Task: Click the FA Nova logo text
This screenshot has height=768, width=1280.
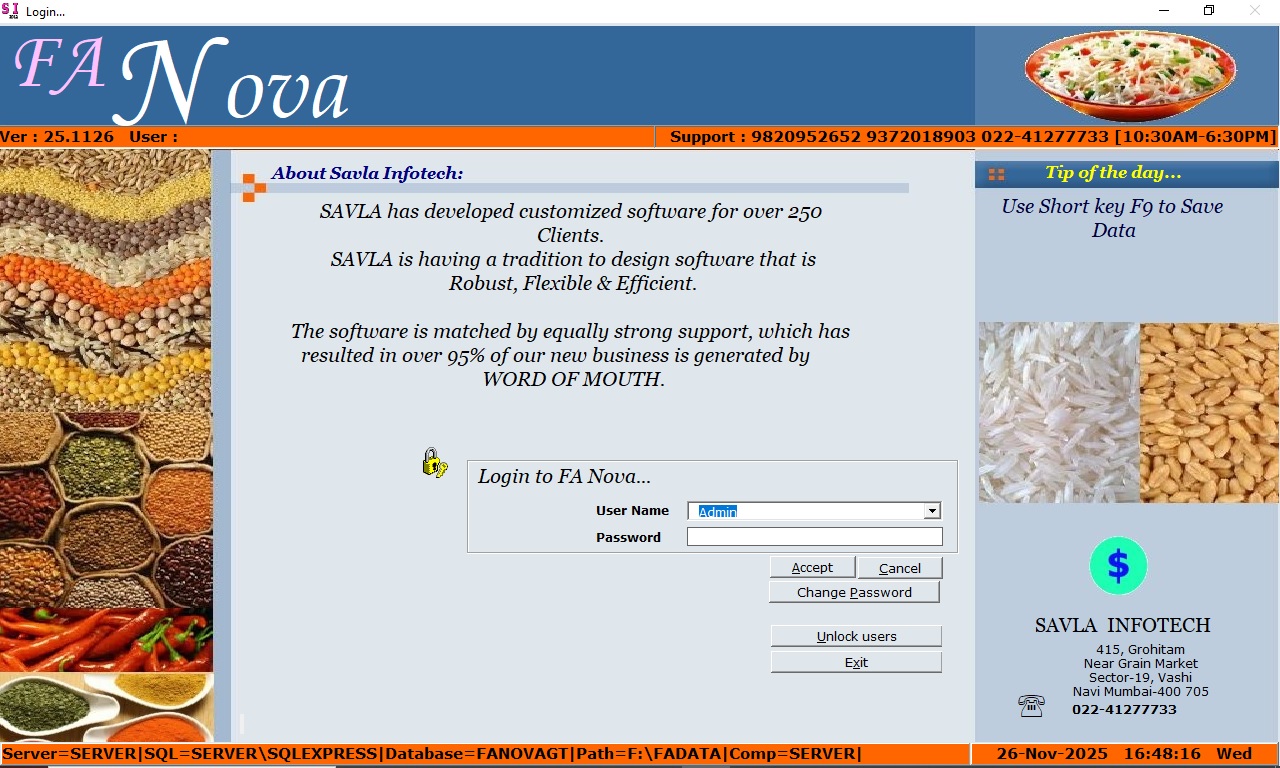Action: tap(182, 80)
